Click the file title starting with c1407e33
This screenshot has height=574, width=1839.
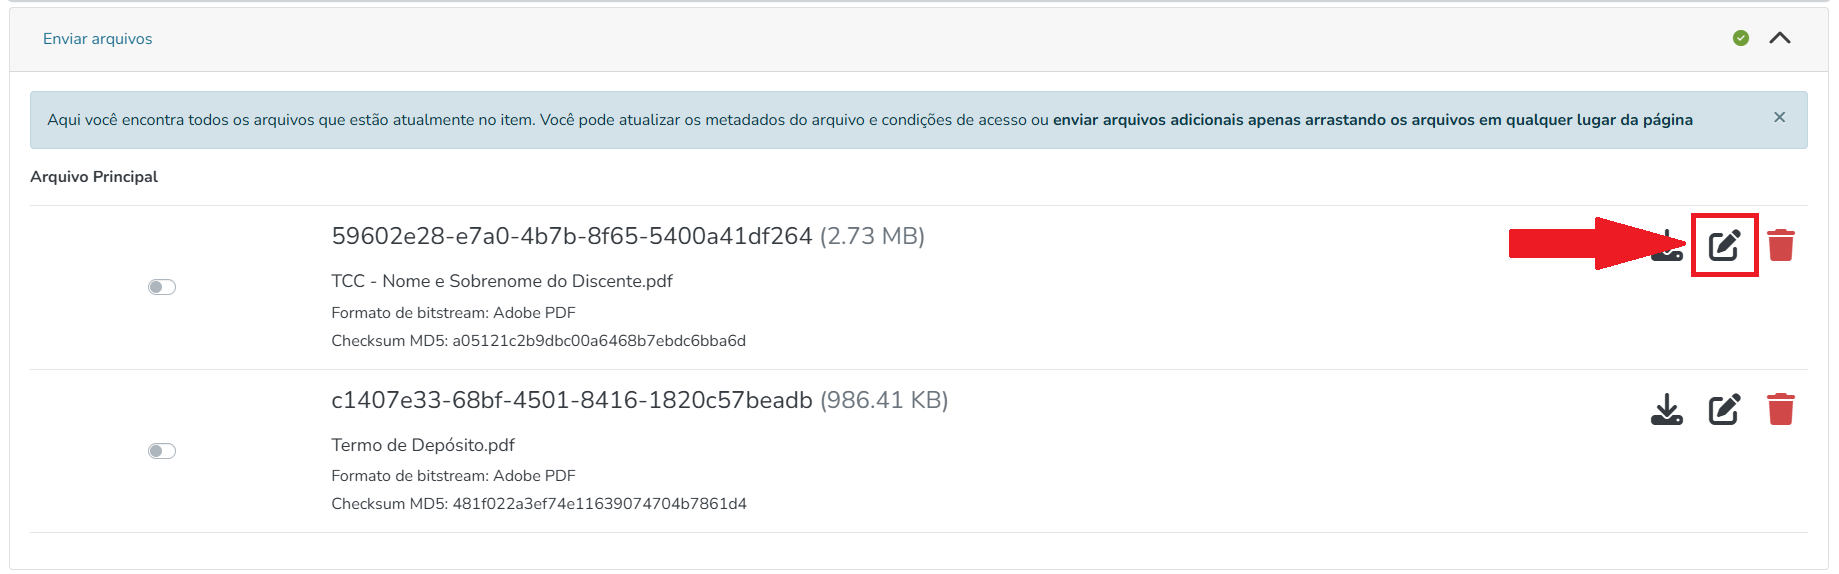(571, 400)
